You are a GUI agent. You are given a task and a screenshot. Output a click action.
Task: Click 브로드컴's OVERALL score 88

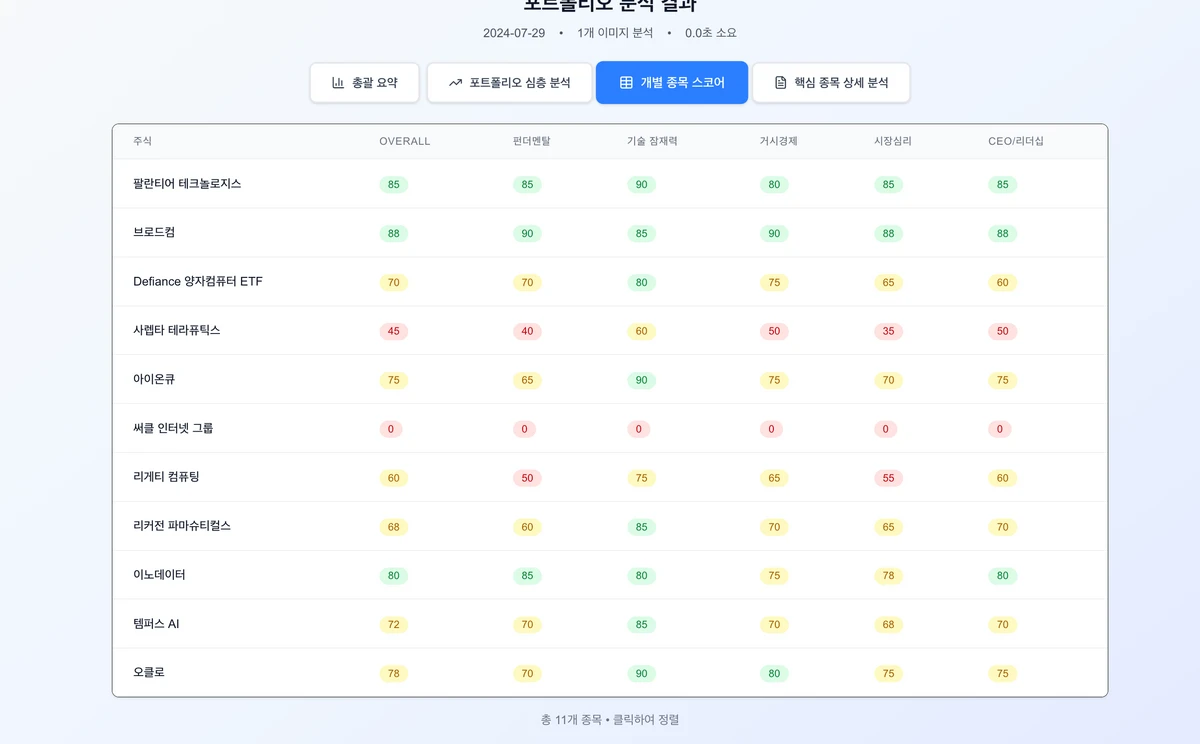tap(393, 234)
